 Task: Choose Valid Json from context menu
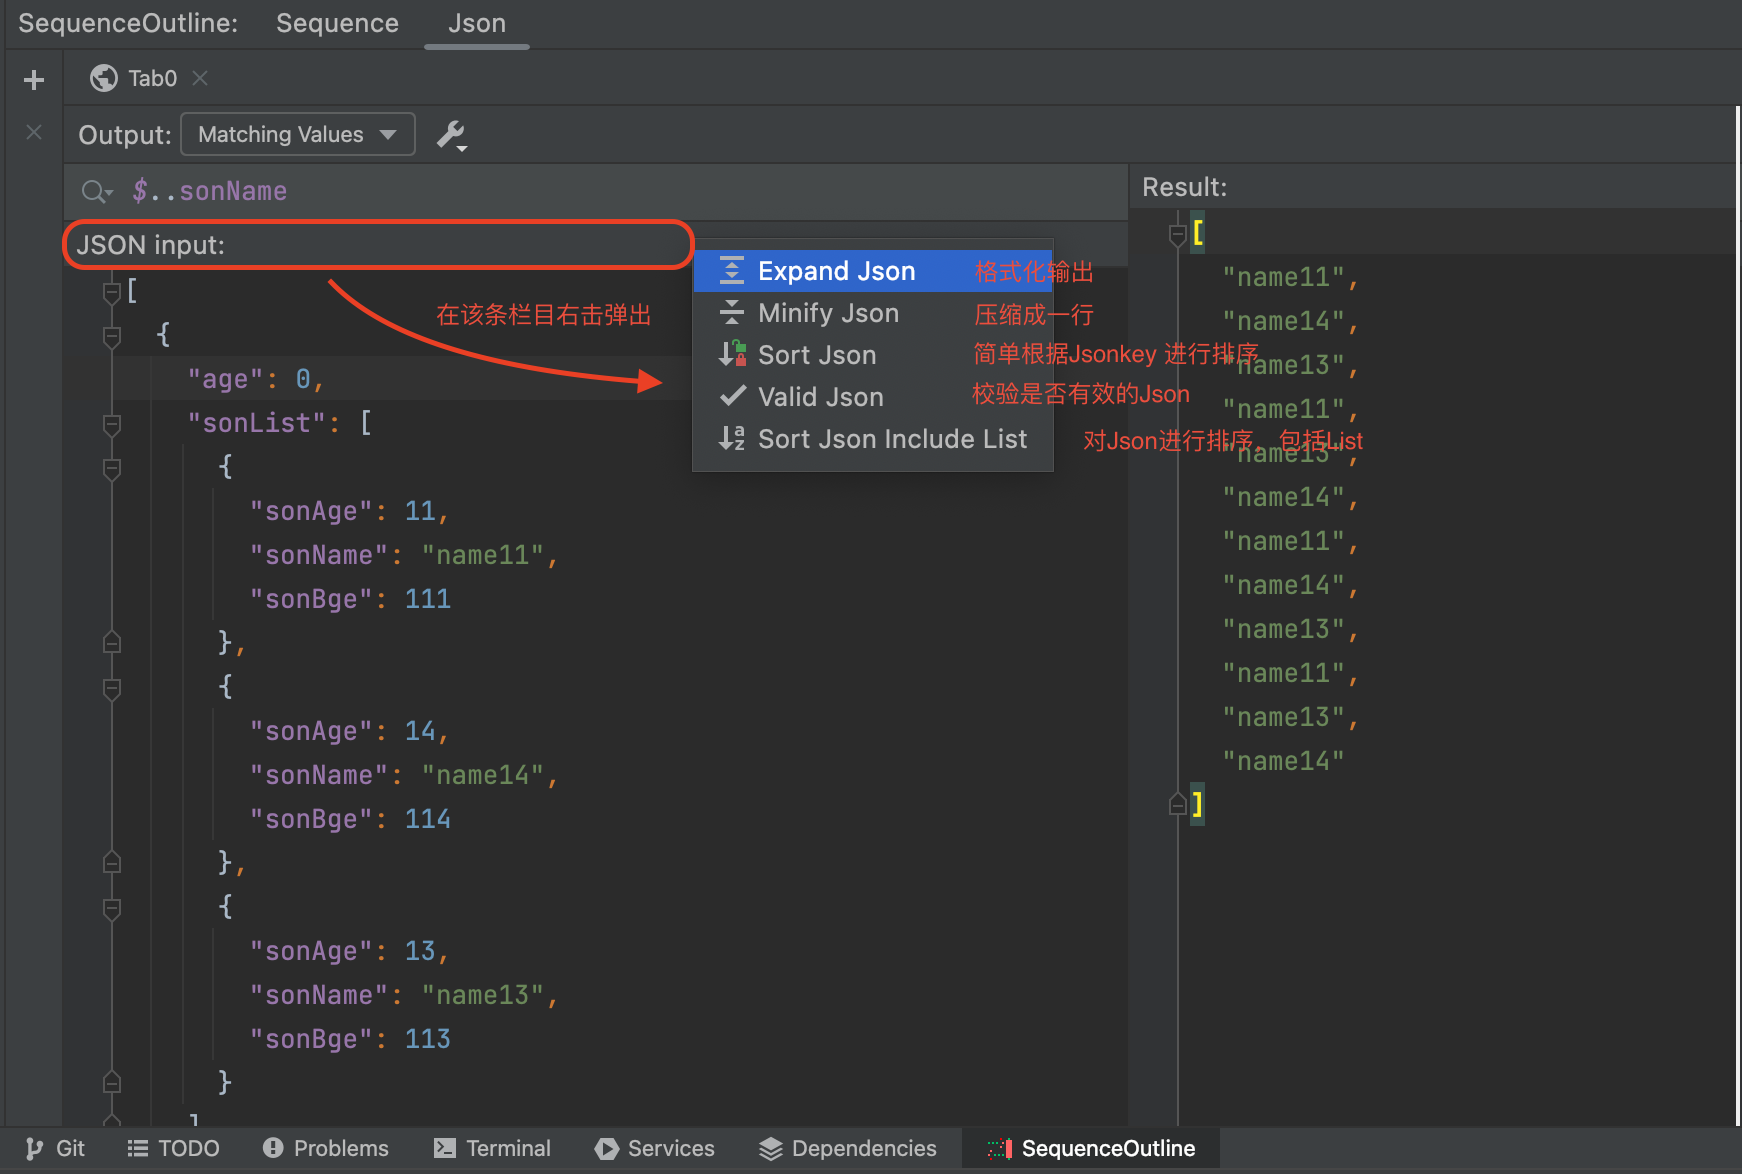tap(873, 397)
